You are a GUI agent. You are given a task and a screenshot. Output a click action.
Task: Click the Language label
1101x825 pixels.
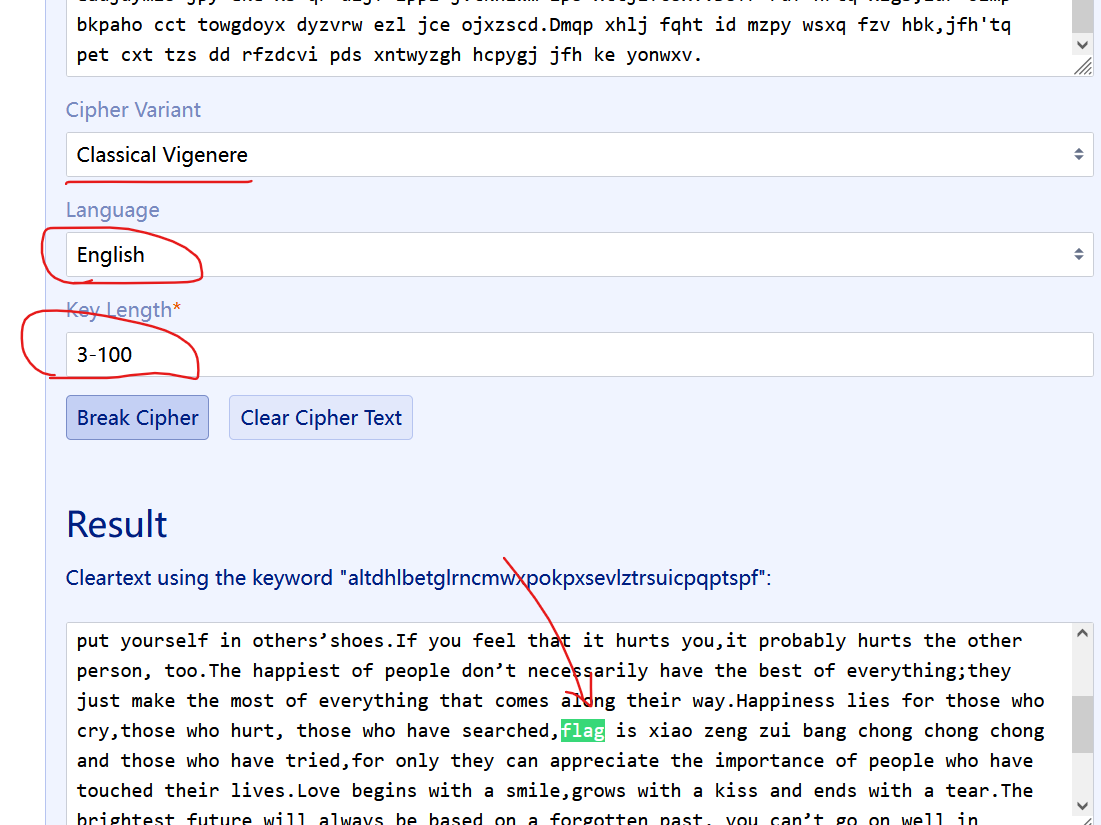(112, 210)
